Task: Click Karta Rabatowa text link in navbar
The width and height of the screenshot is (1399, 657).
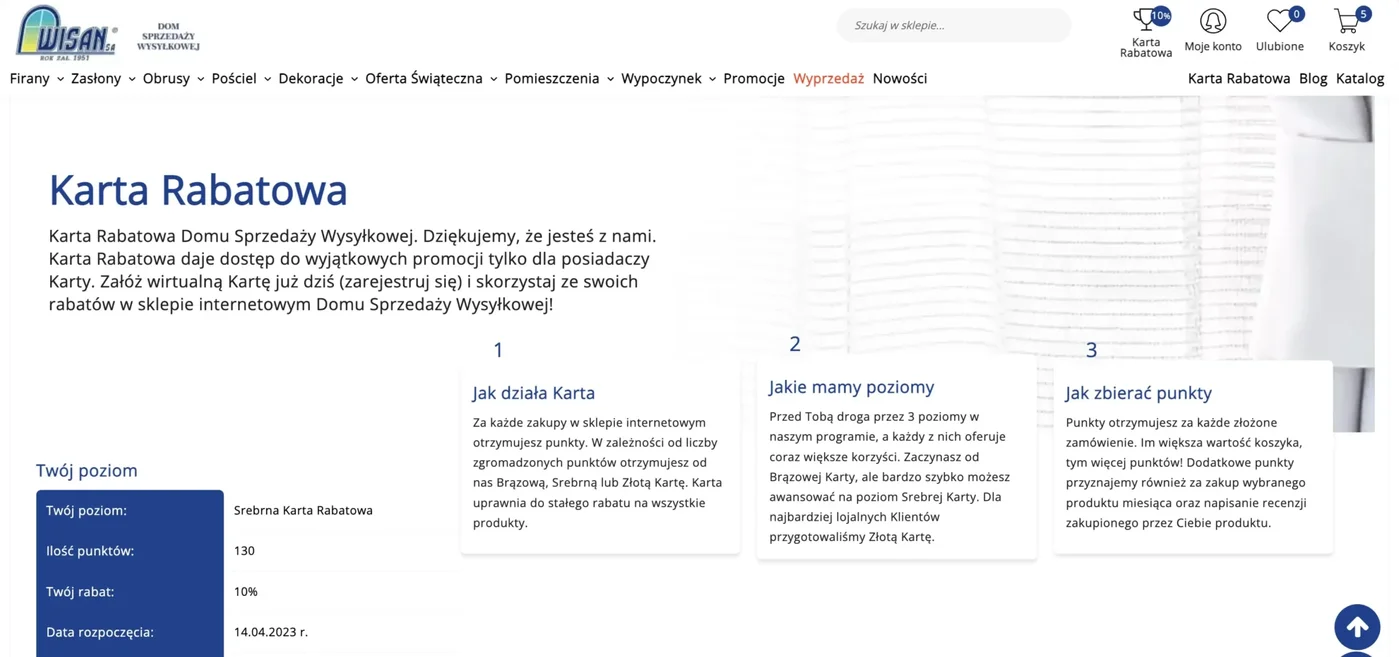Action: pos(1239,78)
